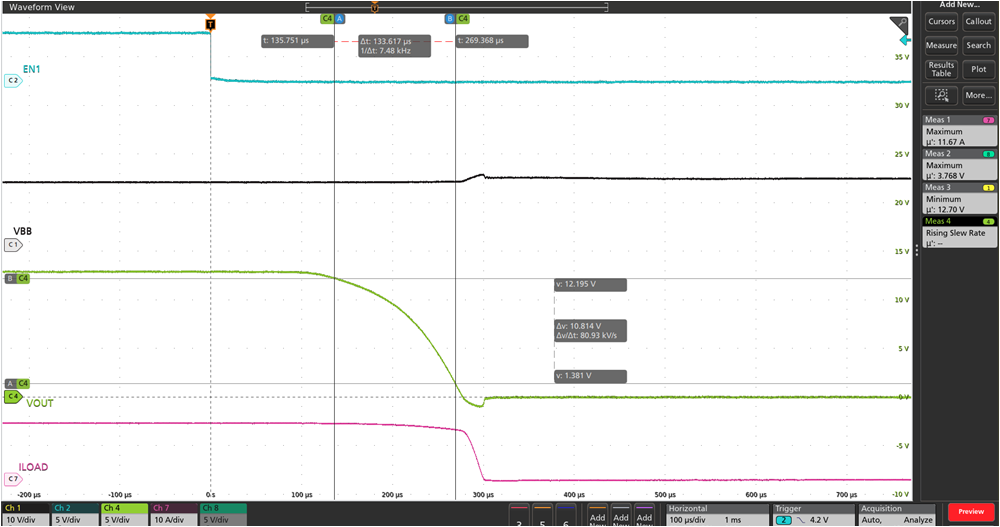Toggle the Ch 4 channel badge
1000x527 pixels.
(x=123, y=514)
